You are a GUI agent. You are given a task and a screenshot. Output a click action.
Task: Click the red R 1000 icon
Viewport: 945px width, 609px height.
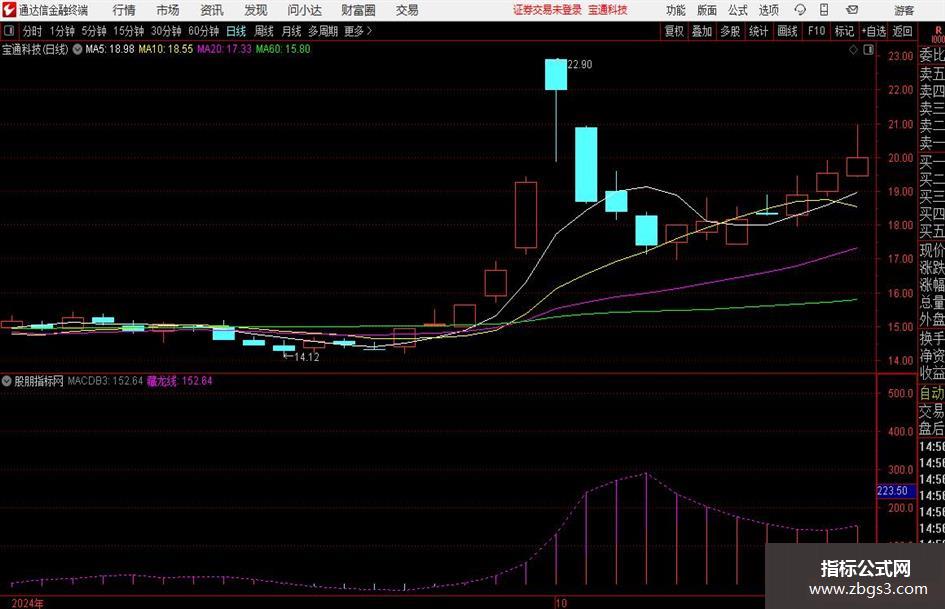point(938,35)
